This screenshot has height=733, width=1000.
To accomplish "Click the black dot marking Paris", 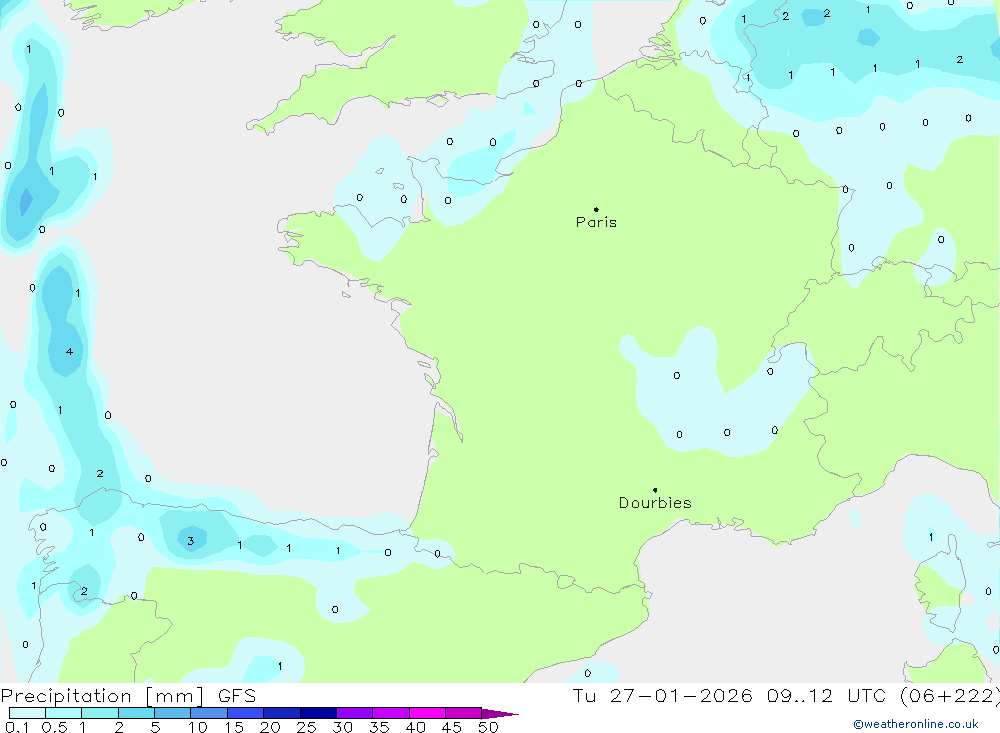I will [x=596, y=209].
